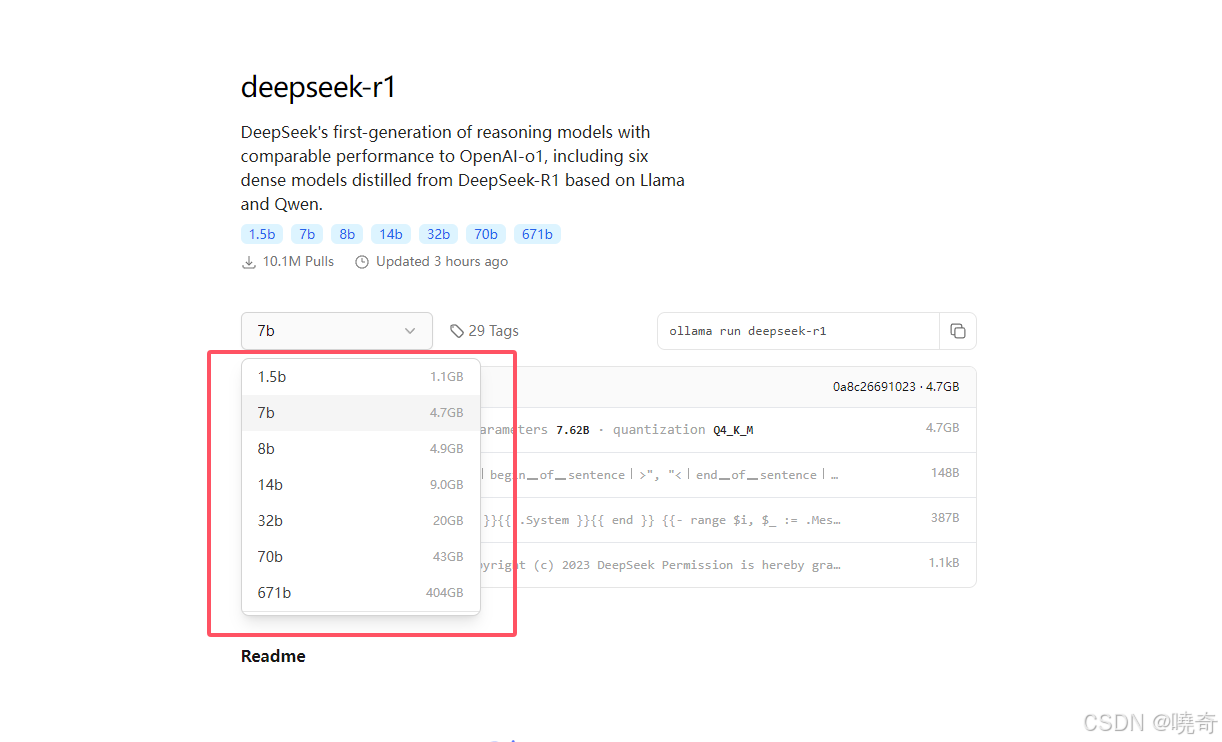This screenshot has width=1222, height=742.
Task: Click the model description paragraph
Action: [463, 168]
